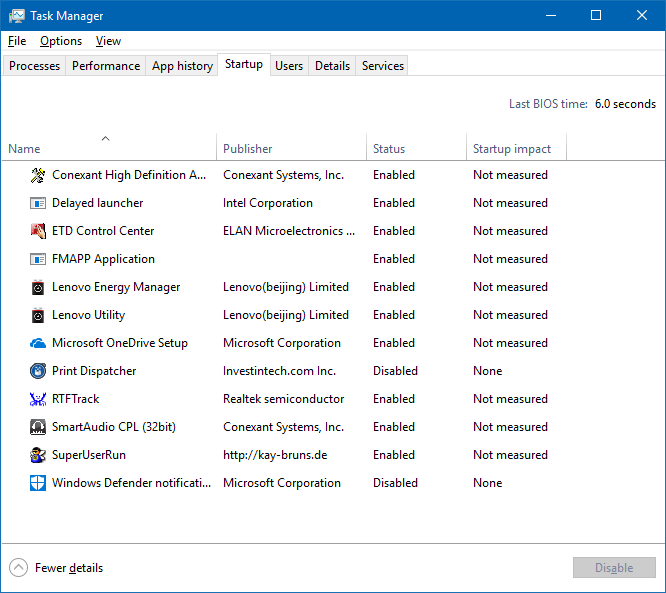Select the Print Dispatcher name
This screenshot has width=666, height=593.
point(94,371)
